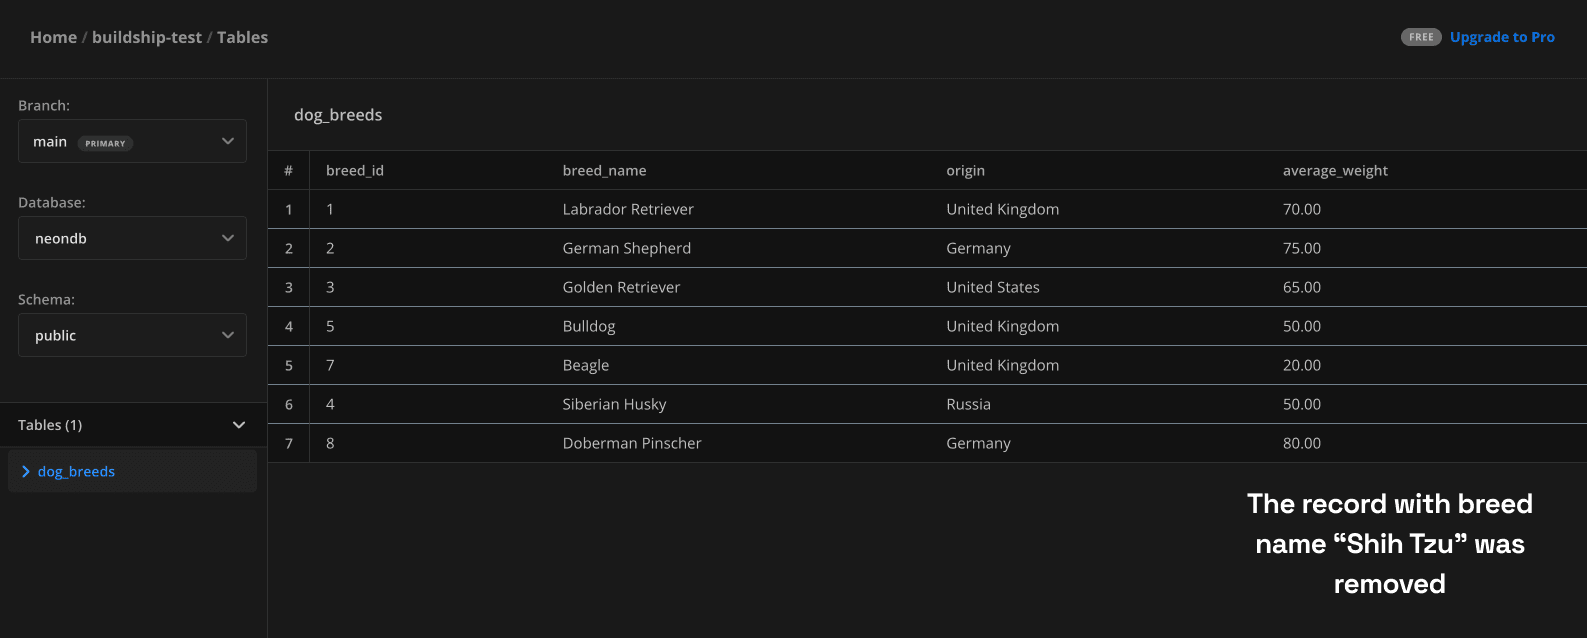Click Upgrade to Pro link
The width and height of the screenshot is (1587, 638).
click(1502, 37)
